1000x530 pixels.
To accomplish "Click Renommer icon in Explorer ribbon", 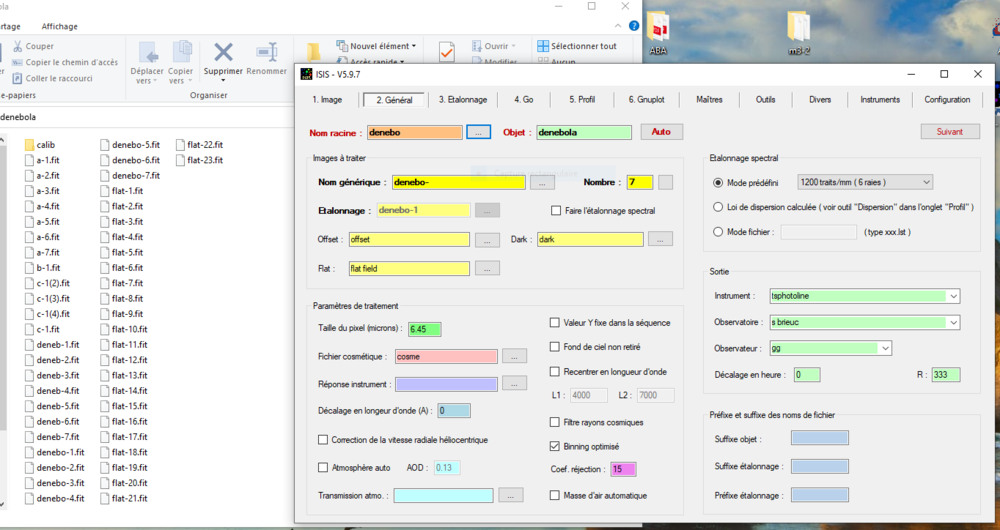I will [267, 52].
